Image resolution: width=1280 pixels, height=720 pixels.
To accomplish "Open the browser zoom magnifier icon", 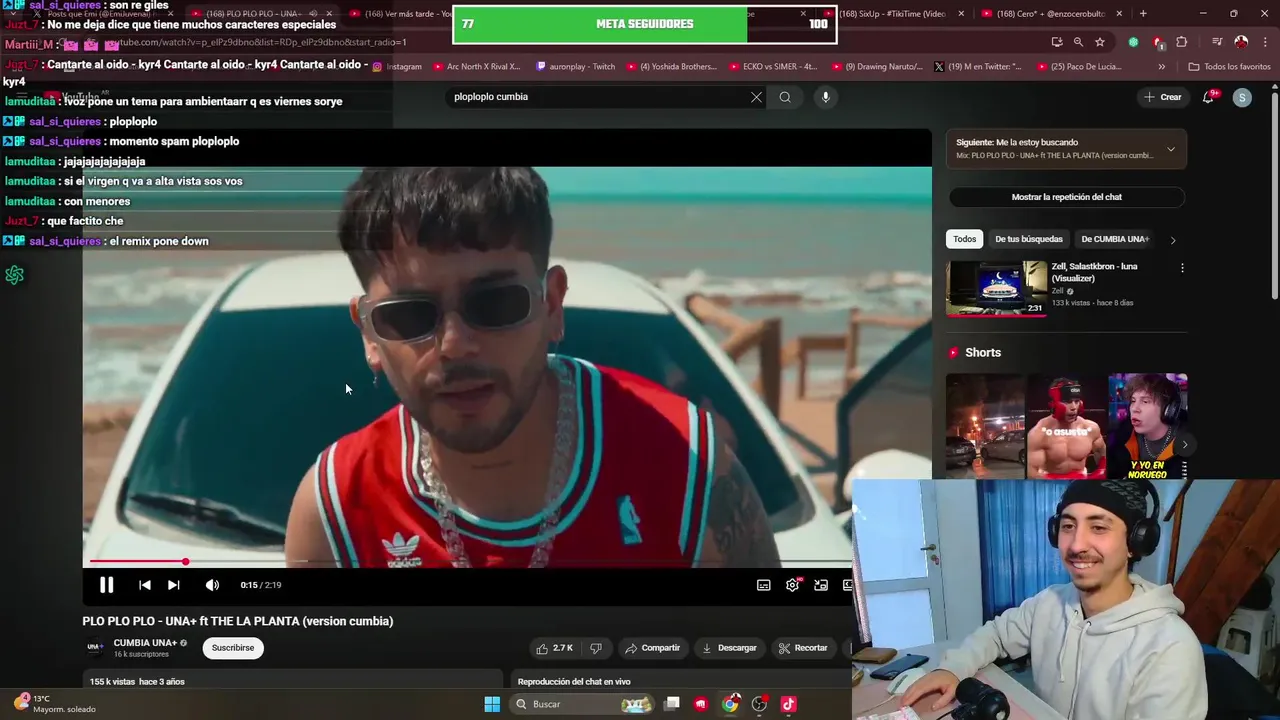I will tap(1078, 42).
